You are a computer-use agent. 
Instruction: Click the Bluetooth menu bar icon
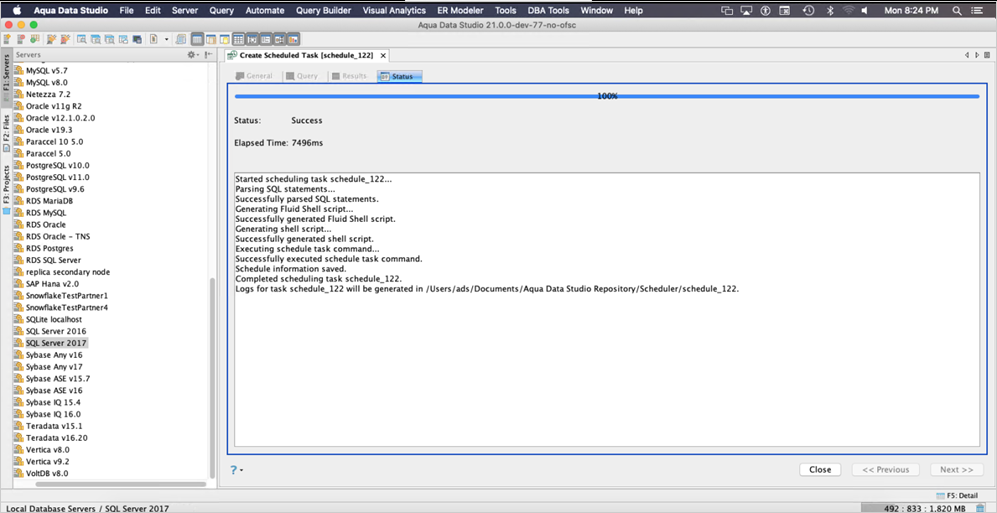point(830,11)
